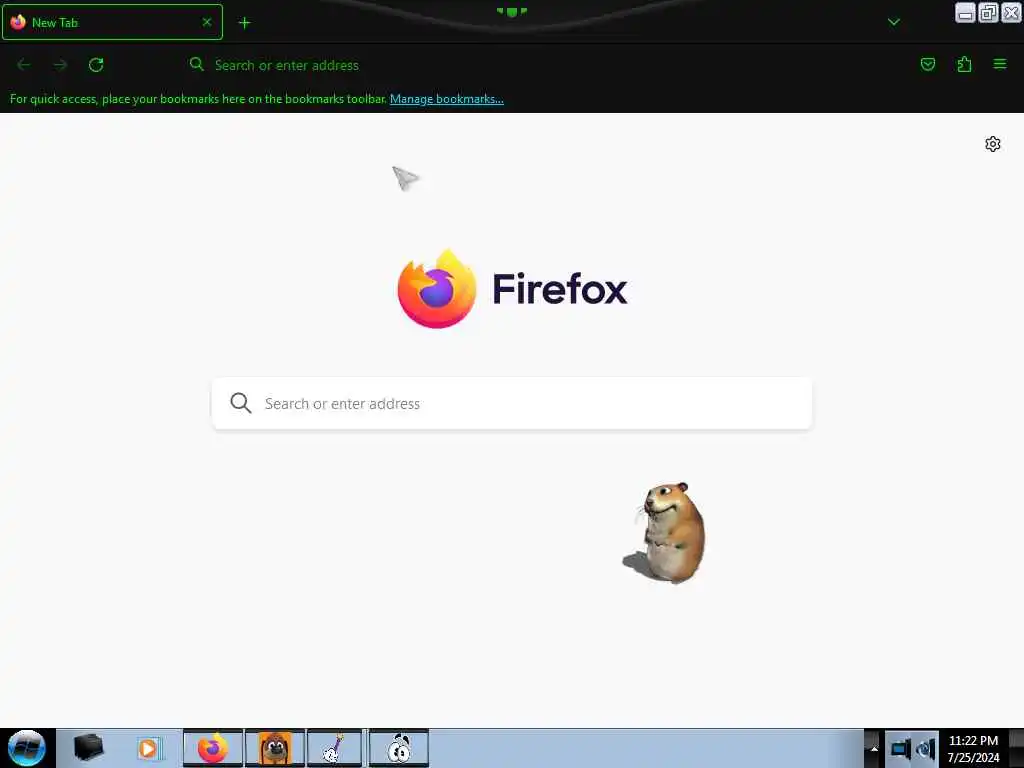Open the Windows Start orb
This screenshot has height=768, width=1024.
coord(27,748)
